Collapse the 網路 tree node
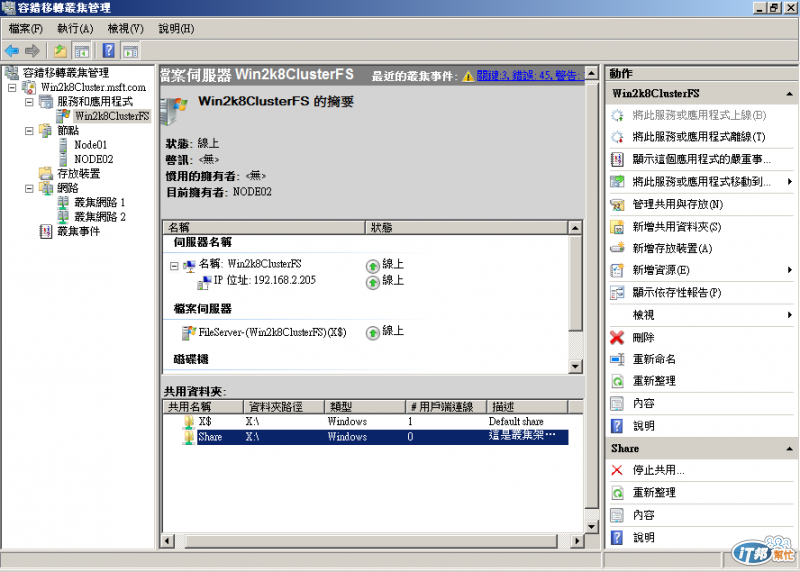The image size is (800, 572). tap(29, 188)
